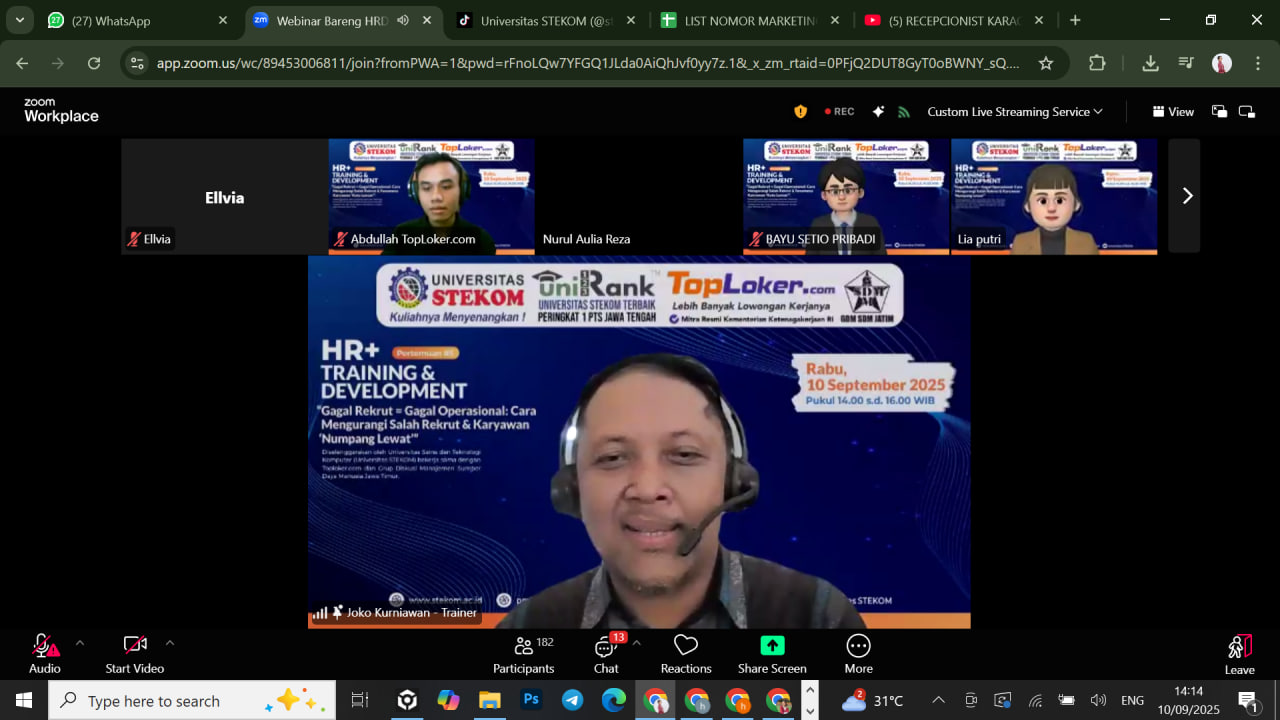The image size is (1280, 720).
Task: Open the View layout menu
Action: point(1173,112)
